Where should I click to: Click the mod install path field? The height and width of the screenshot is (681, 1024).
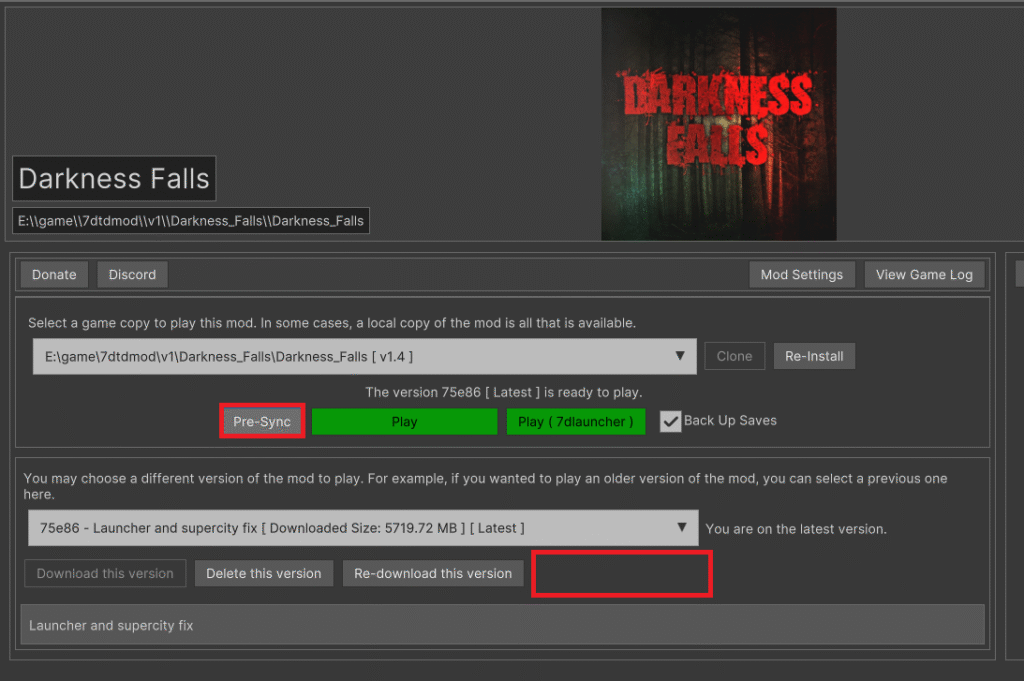click(191, 221)
